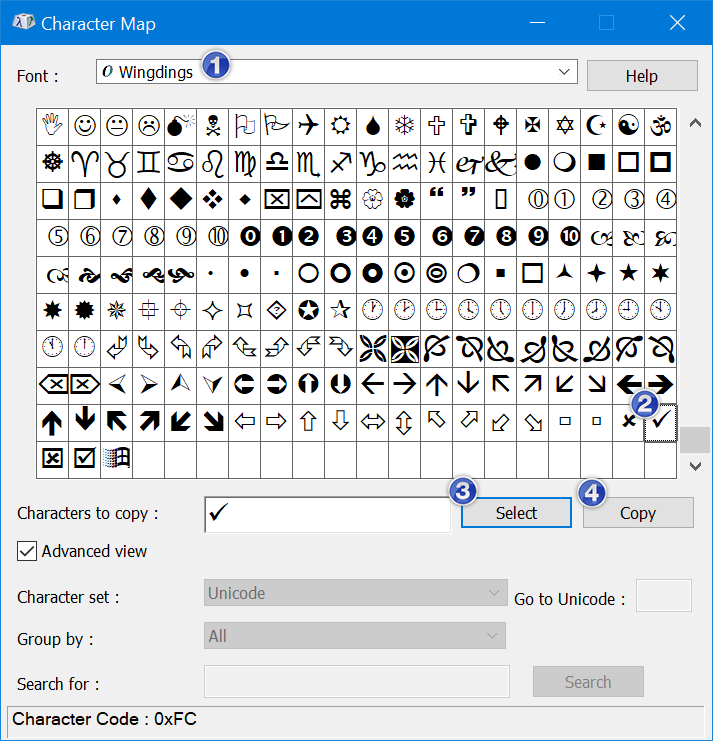Click the scrollbar down arrow of character grid

click(695, 466)
